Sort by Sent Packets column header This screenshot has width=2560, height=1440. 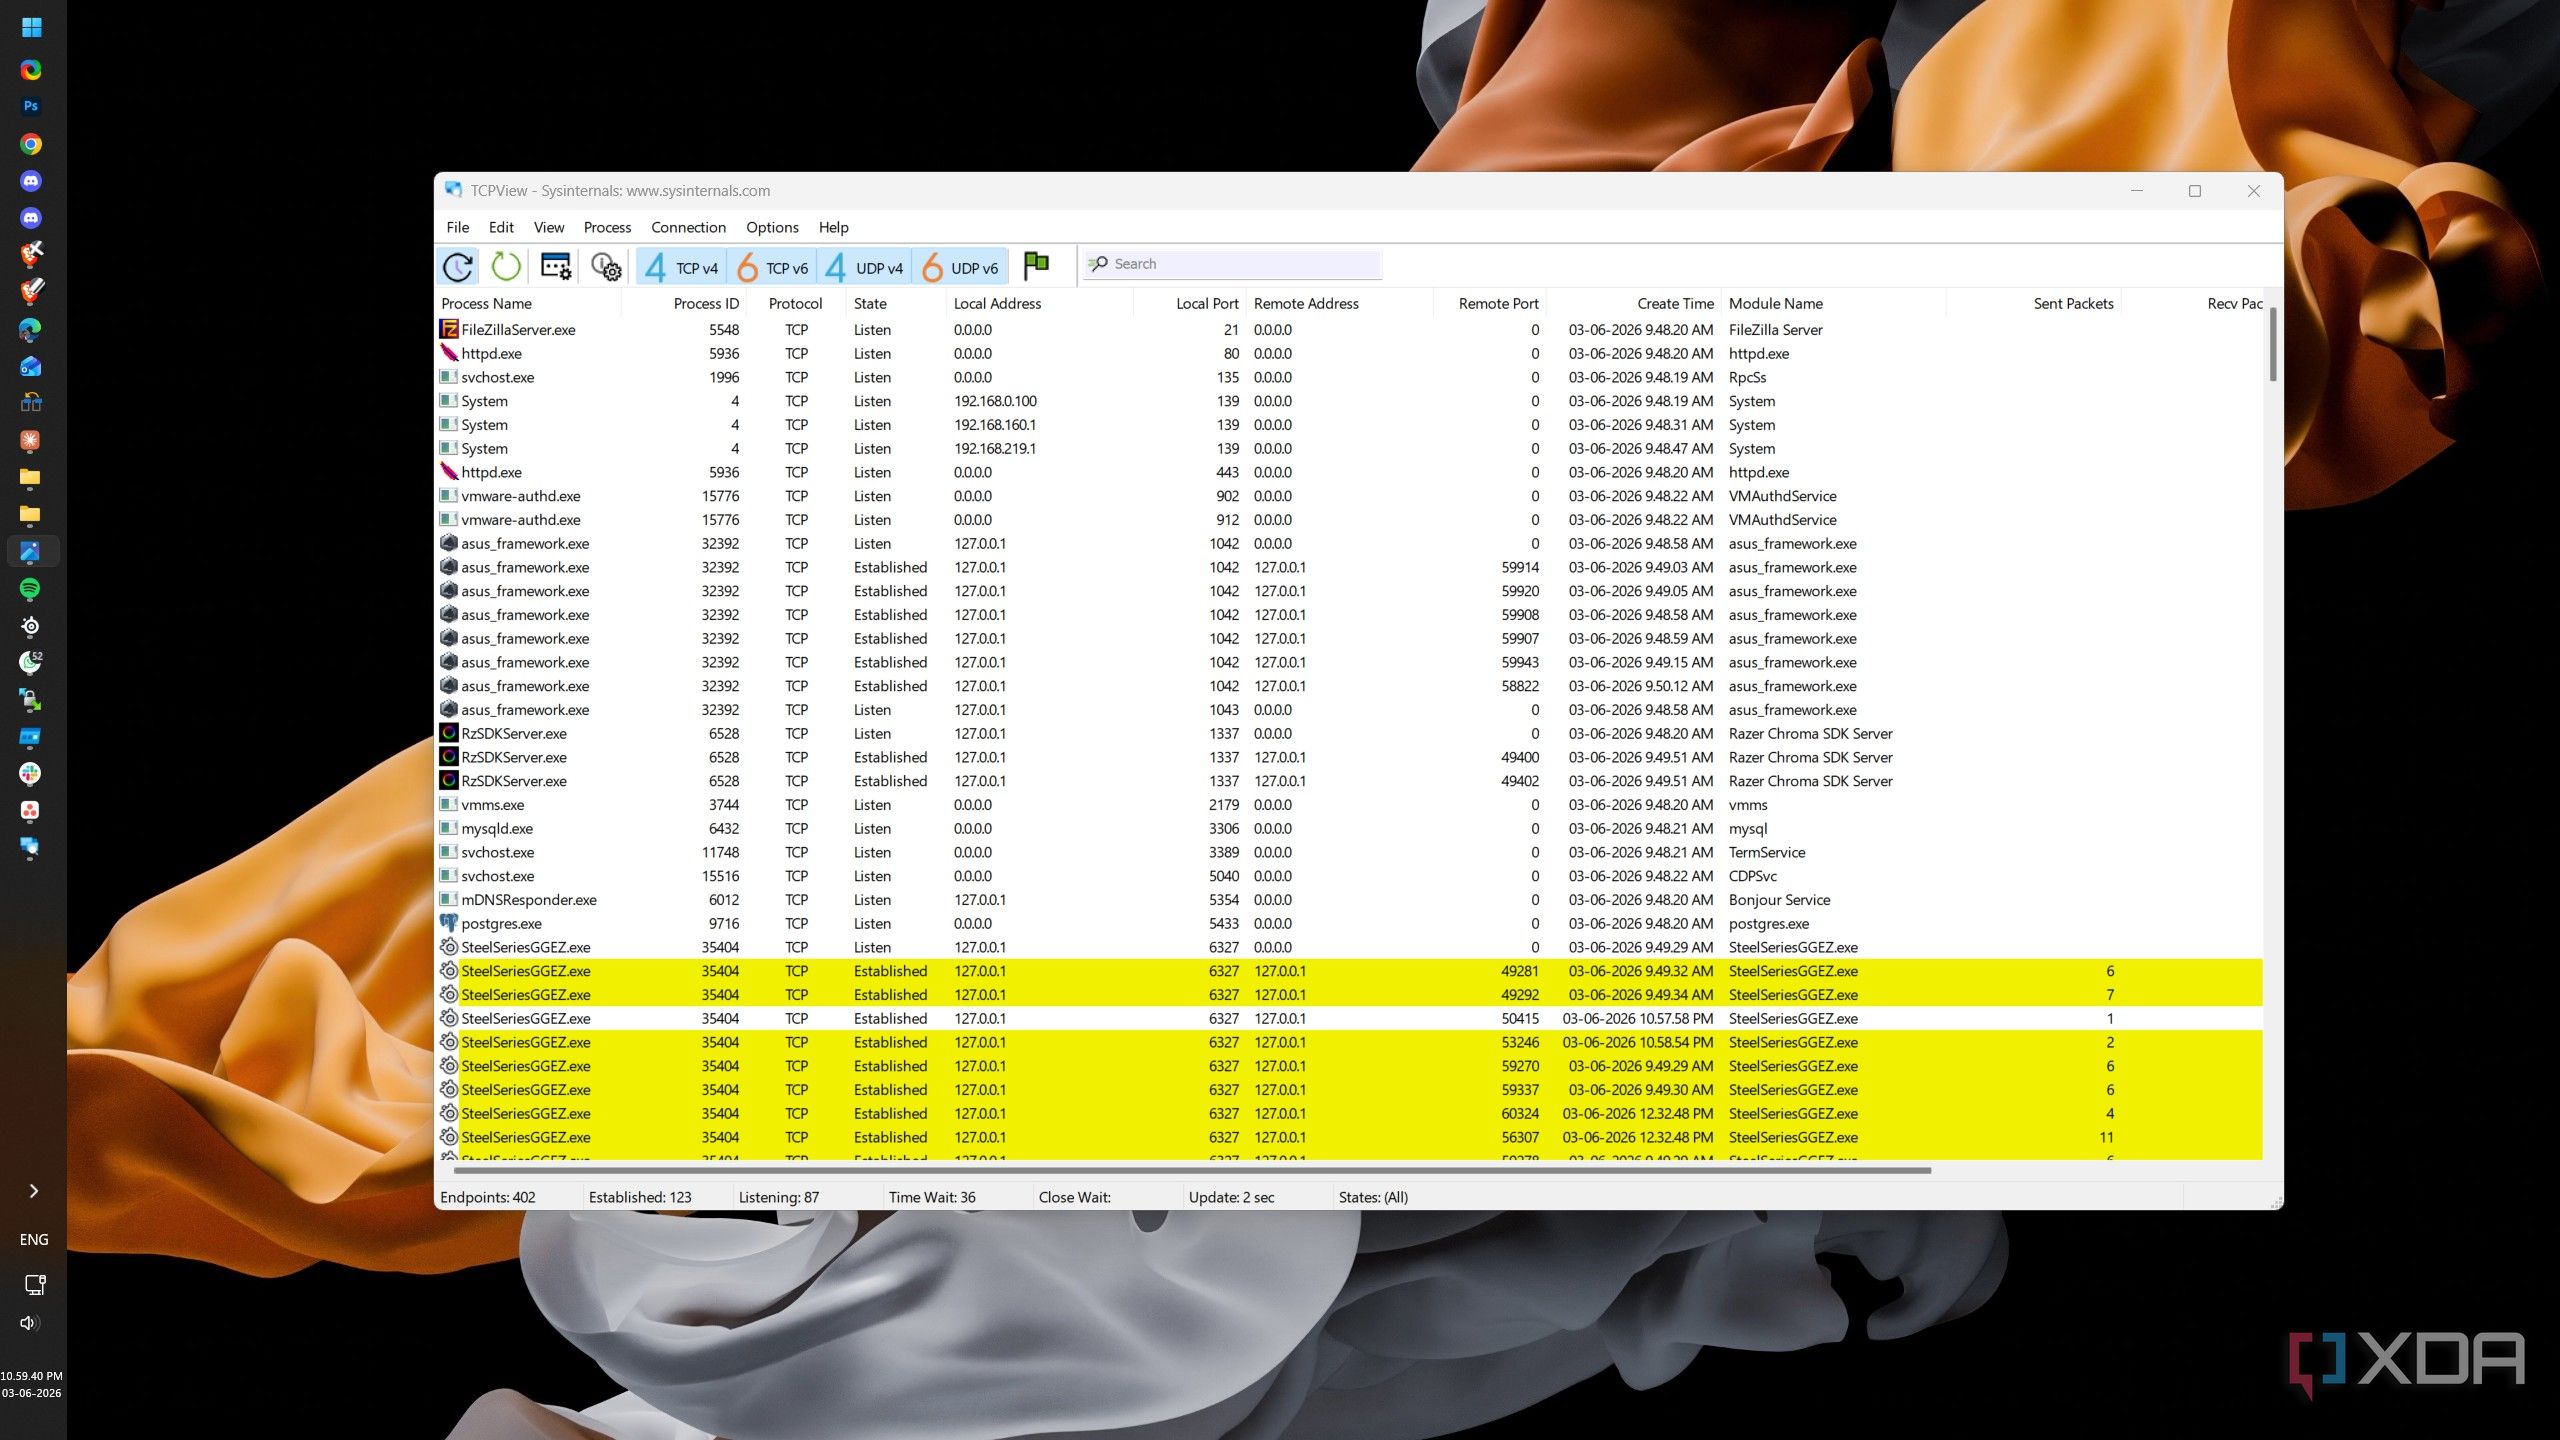[x=2034, y=303]
